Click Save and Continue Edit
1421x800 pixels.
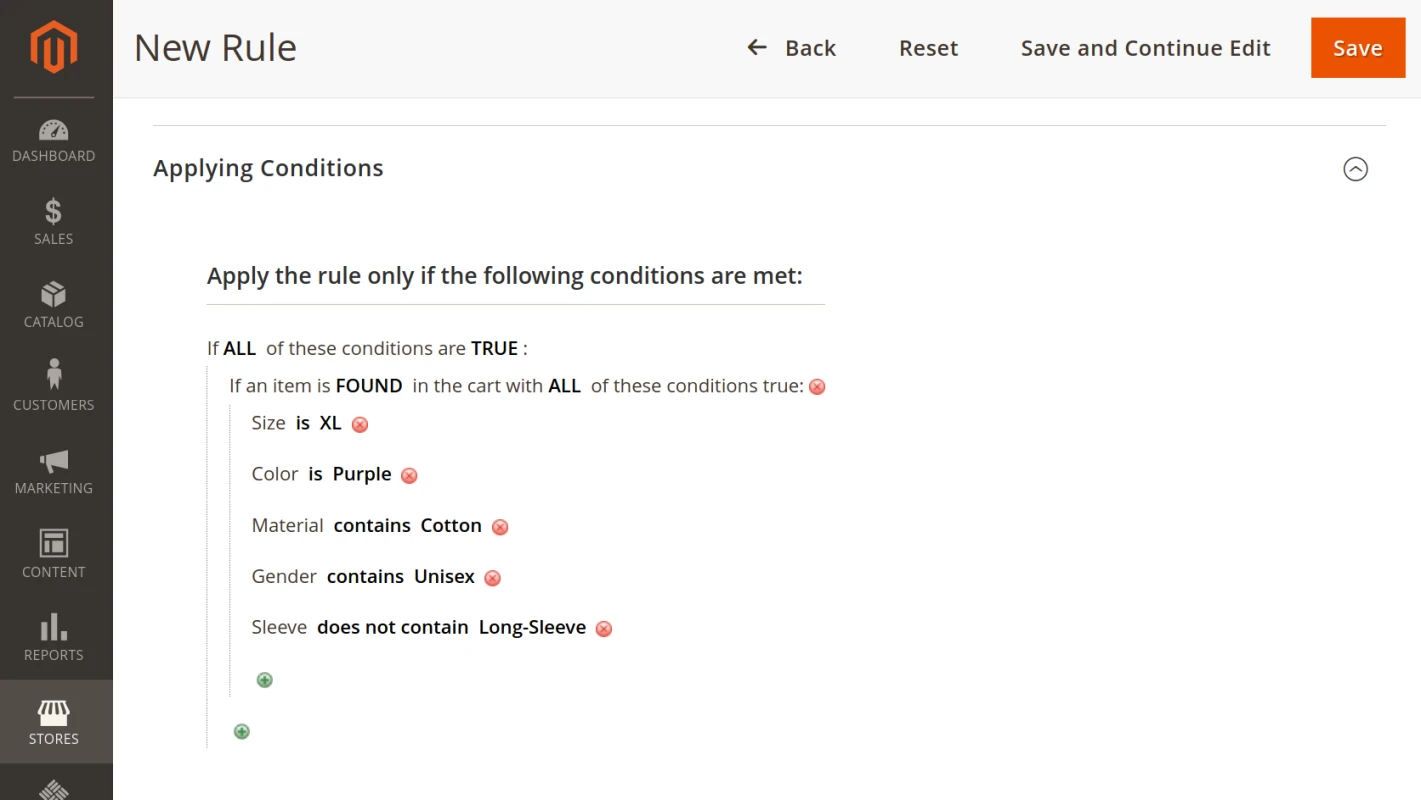tap(1144, 47)
